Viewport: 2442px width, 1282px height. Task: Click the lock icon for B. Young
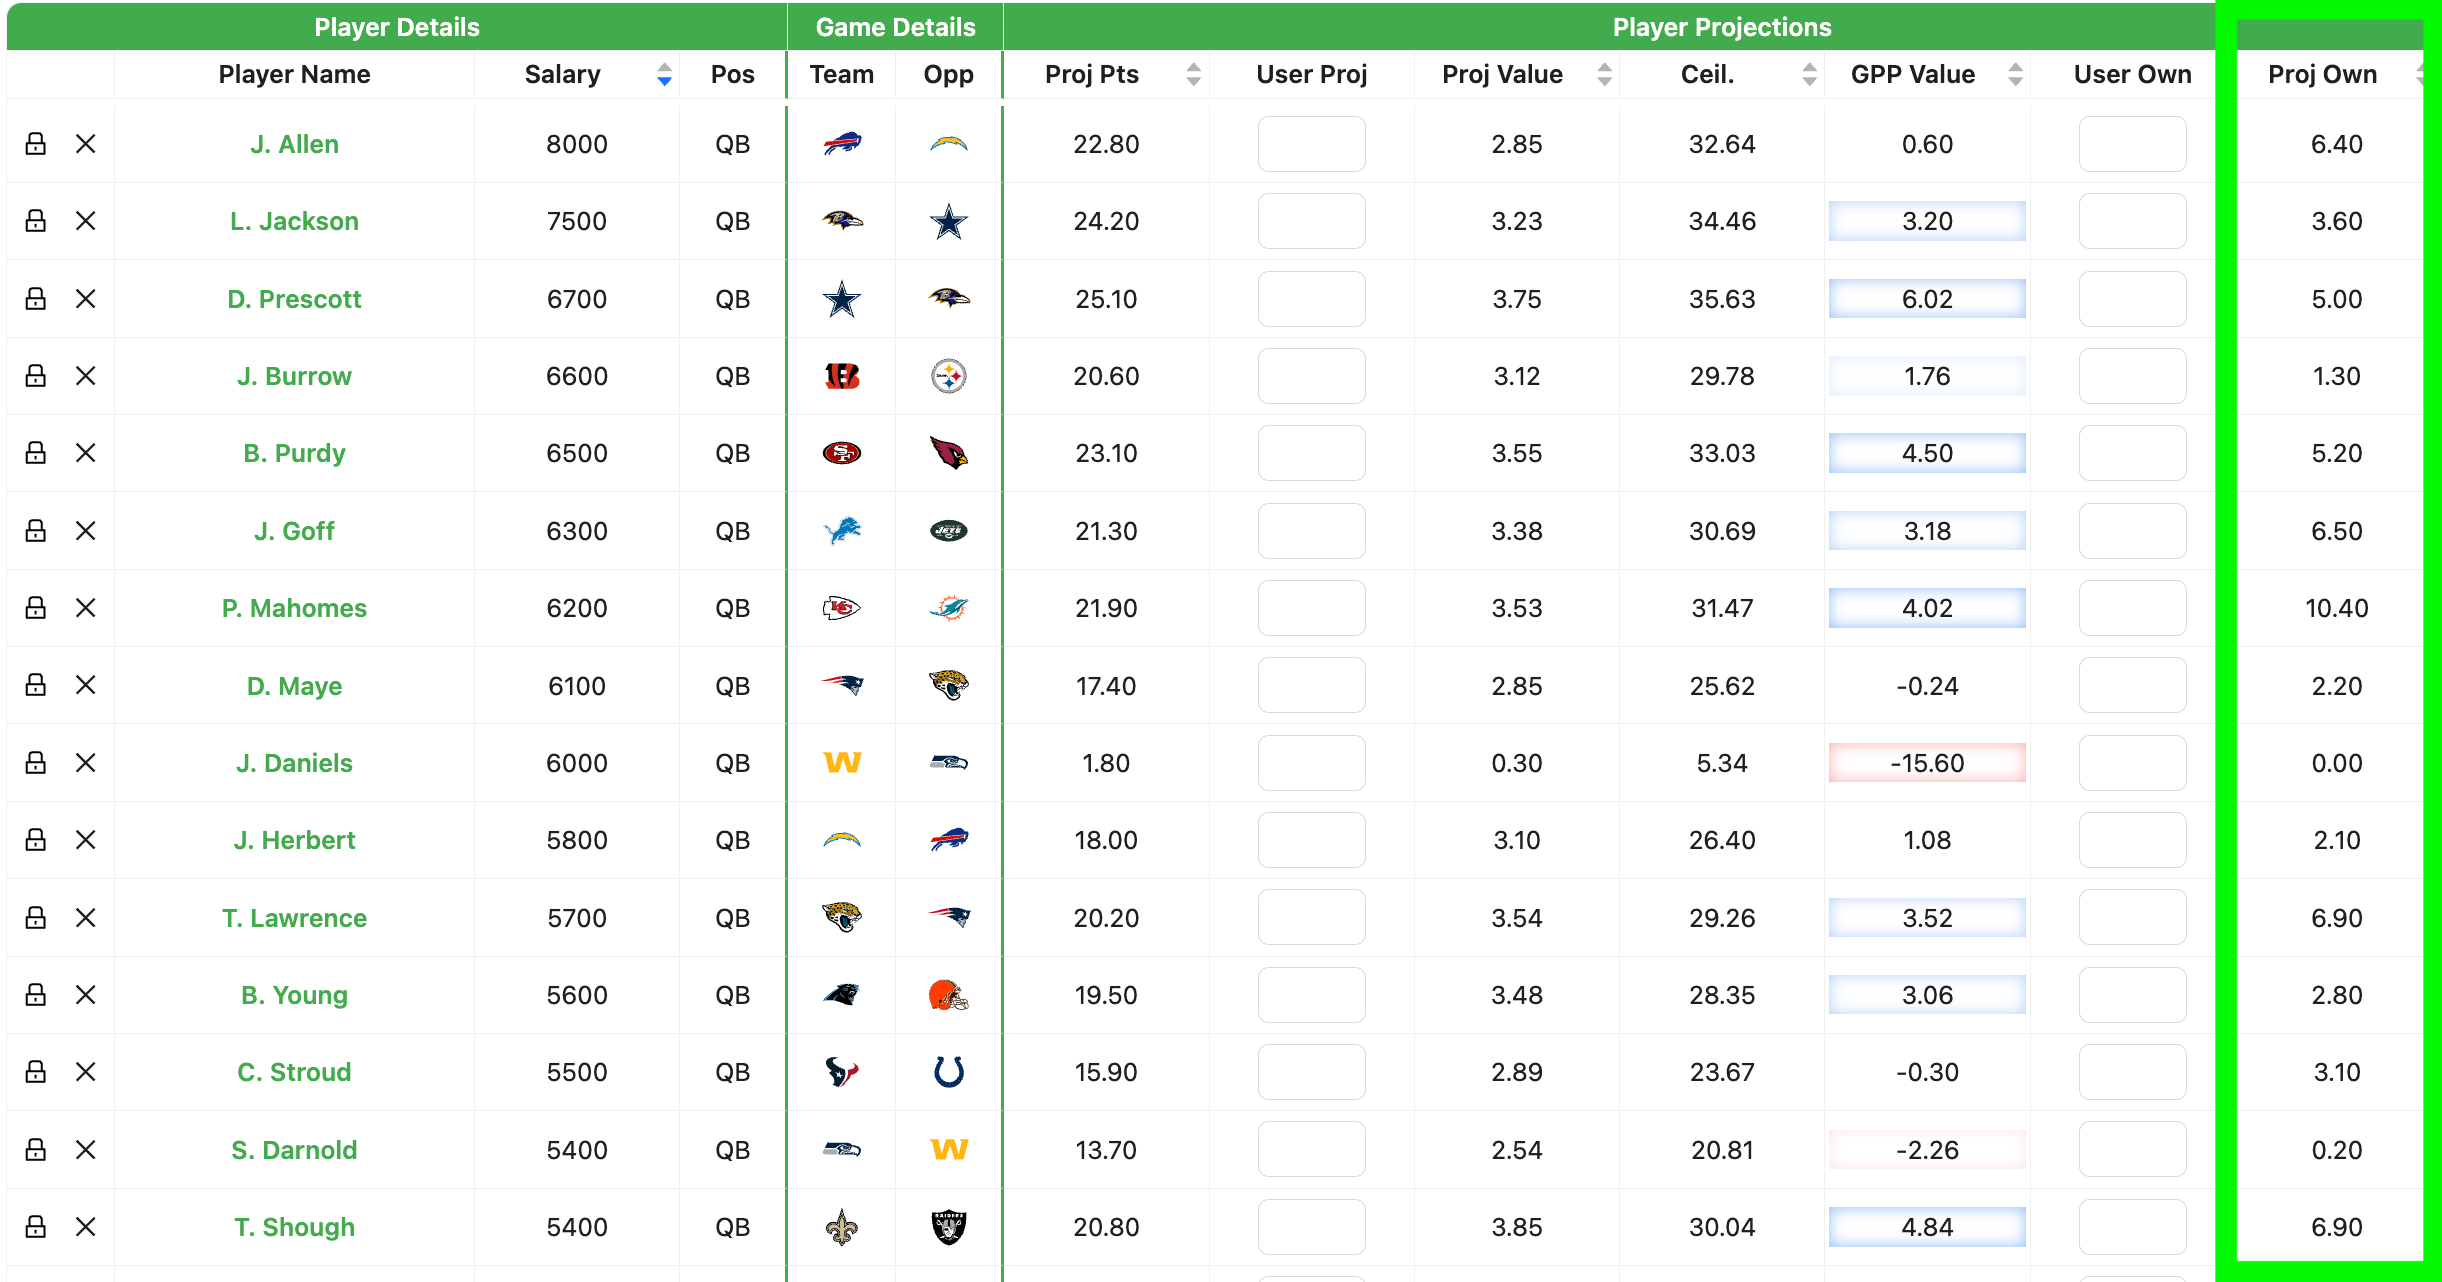(36, 995)
